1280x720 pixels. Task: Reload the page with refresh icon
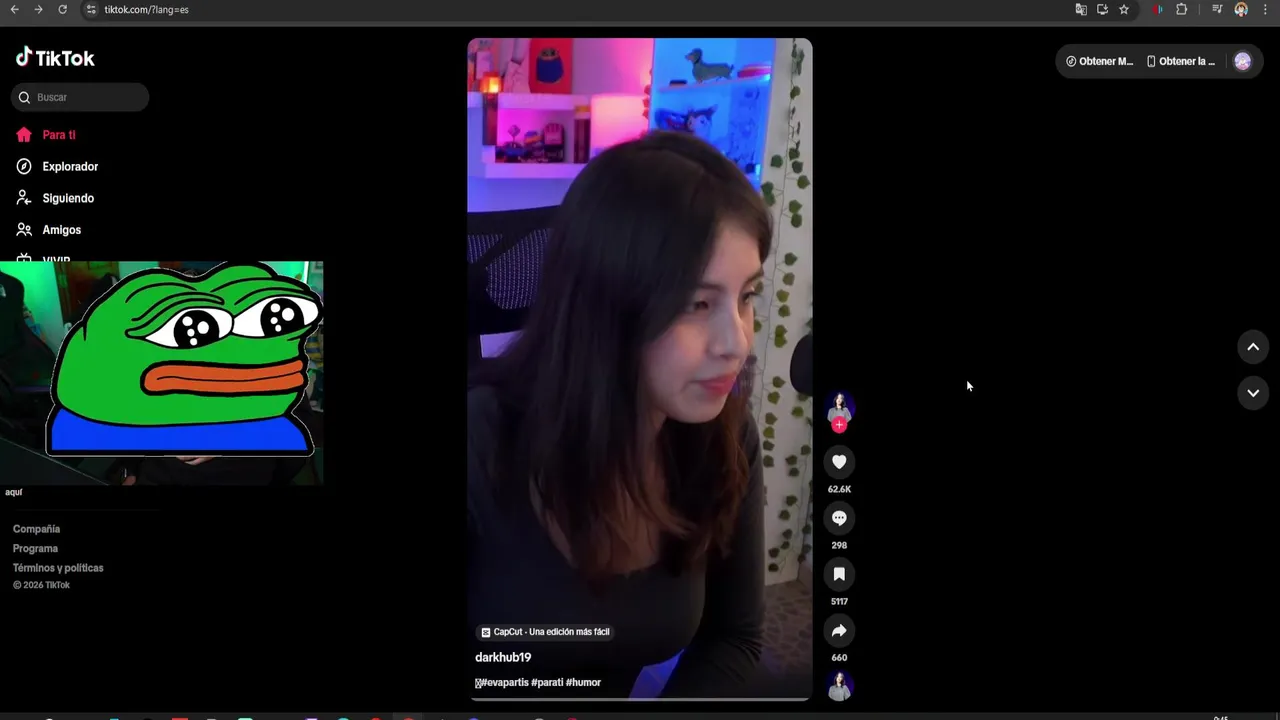62,9
